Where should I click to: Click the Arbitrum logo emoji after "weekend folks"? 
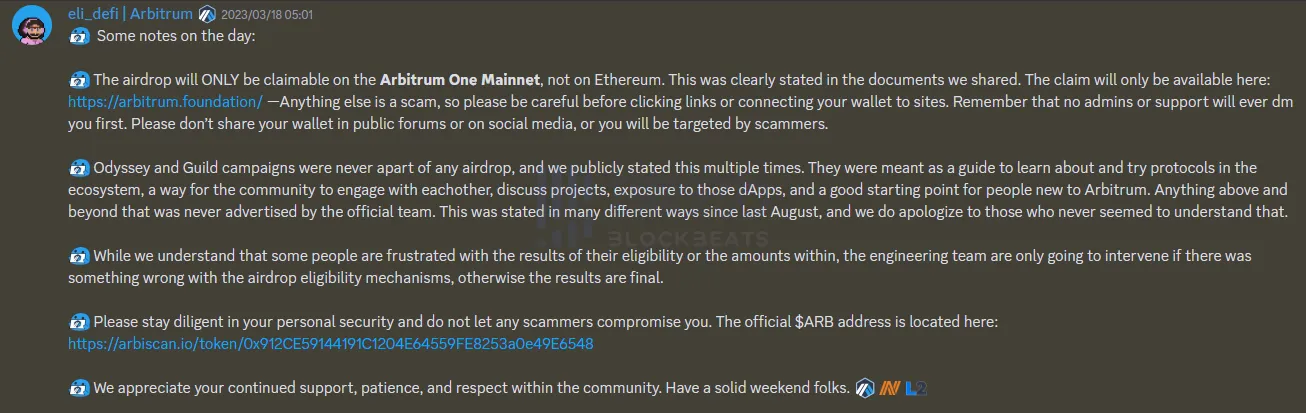[x=866, y=387]
